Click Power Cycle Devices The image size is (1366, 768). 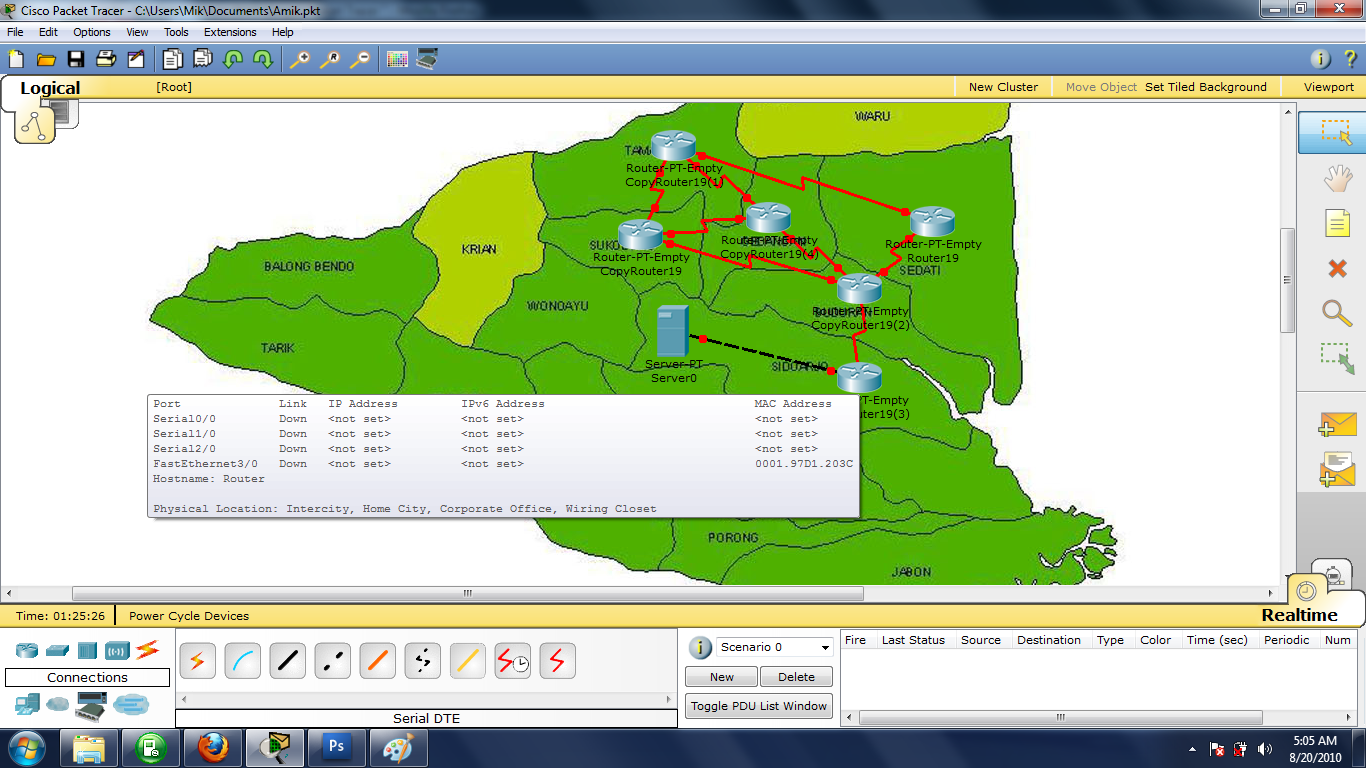point(189,616)
